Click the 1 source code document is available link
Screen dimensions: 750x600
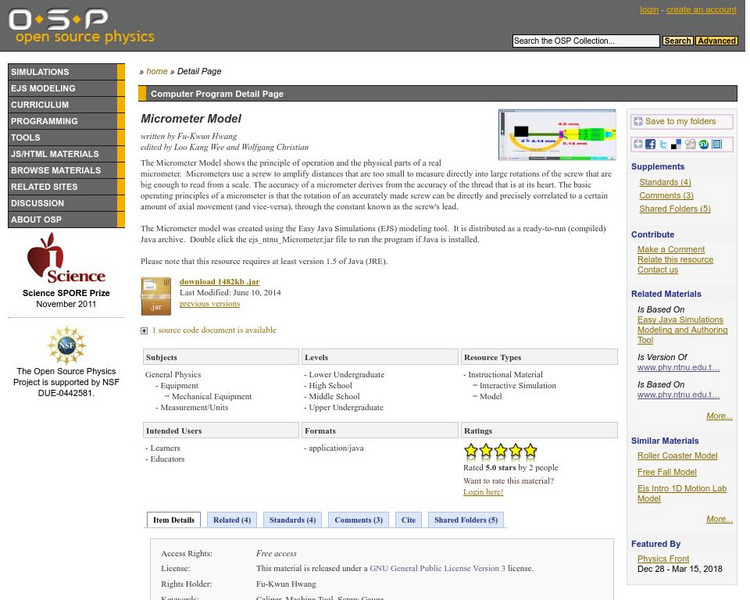click(x=214, y=330)
